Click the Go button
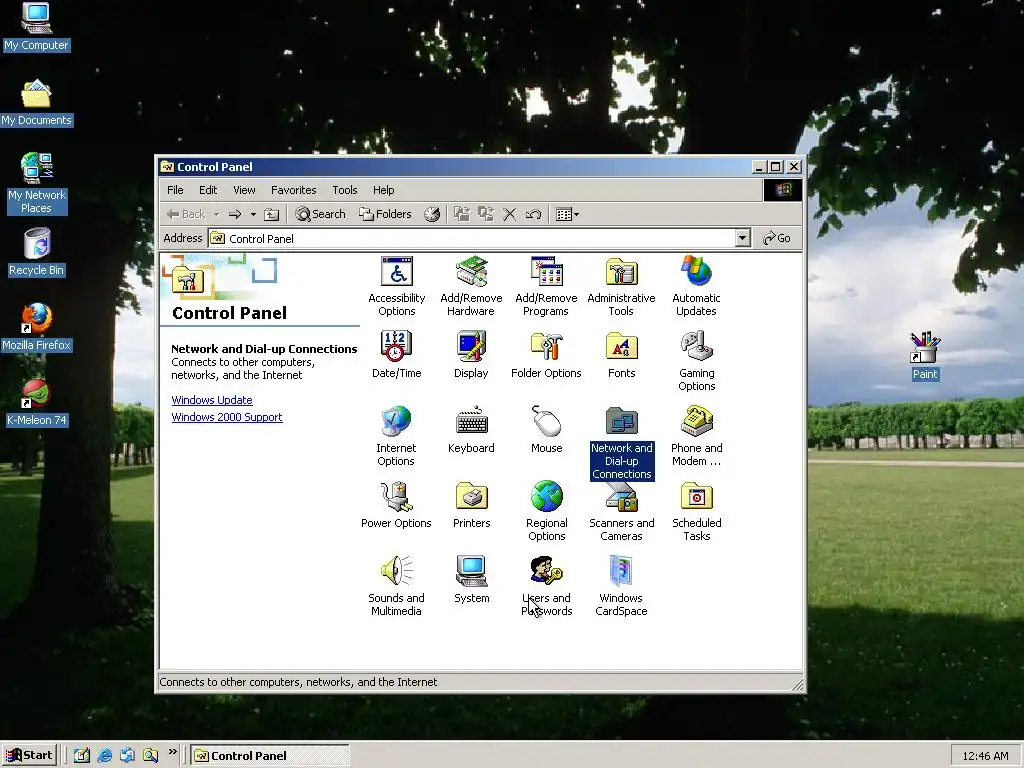The width and height of the screenshot is (1024, 768). 776,238
